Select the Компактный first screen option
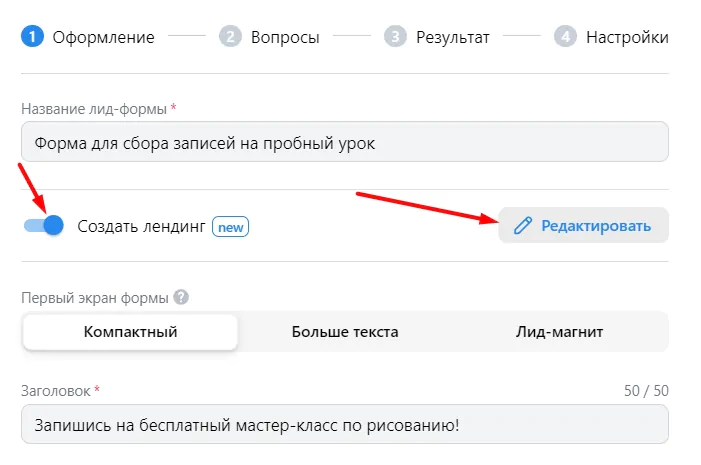Viewport: 701px width, 465px height. coord(130,332)
